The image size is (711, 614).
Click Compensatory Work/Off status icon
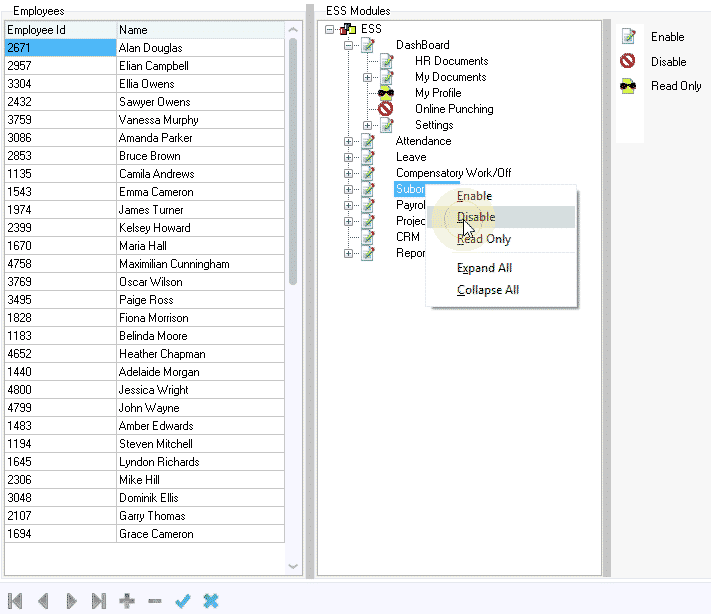click(x=368, y=173)
